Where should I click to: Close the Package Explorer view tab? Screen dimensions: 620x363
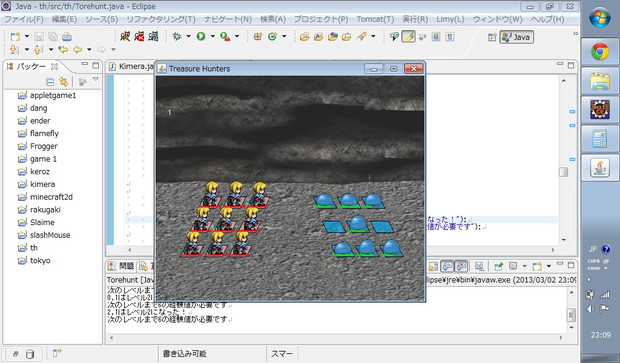pos(55,66)
